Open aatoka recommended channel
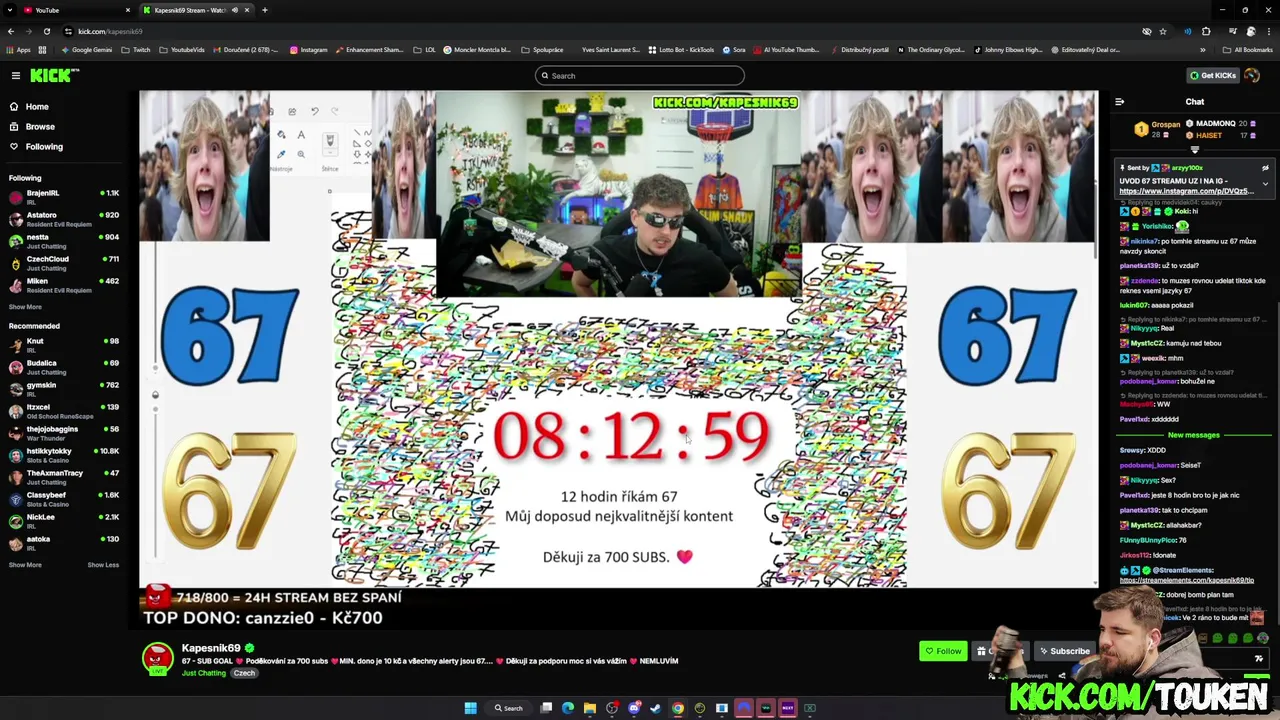The height and width of the screenshot is (720, 1280). pyautogui.click(x=64, y=543)
